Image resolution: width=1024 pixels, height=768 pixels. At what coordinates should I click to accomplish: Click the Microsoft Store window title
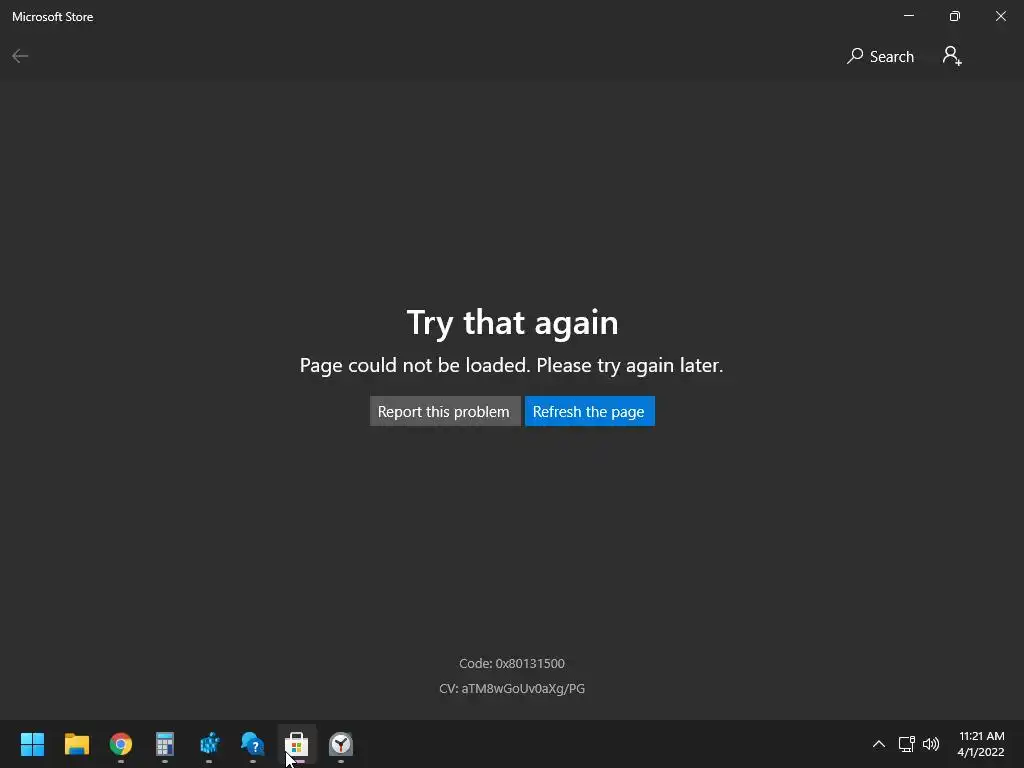pos(53,17)
